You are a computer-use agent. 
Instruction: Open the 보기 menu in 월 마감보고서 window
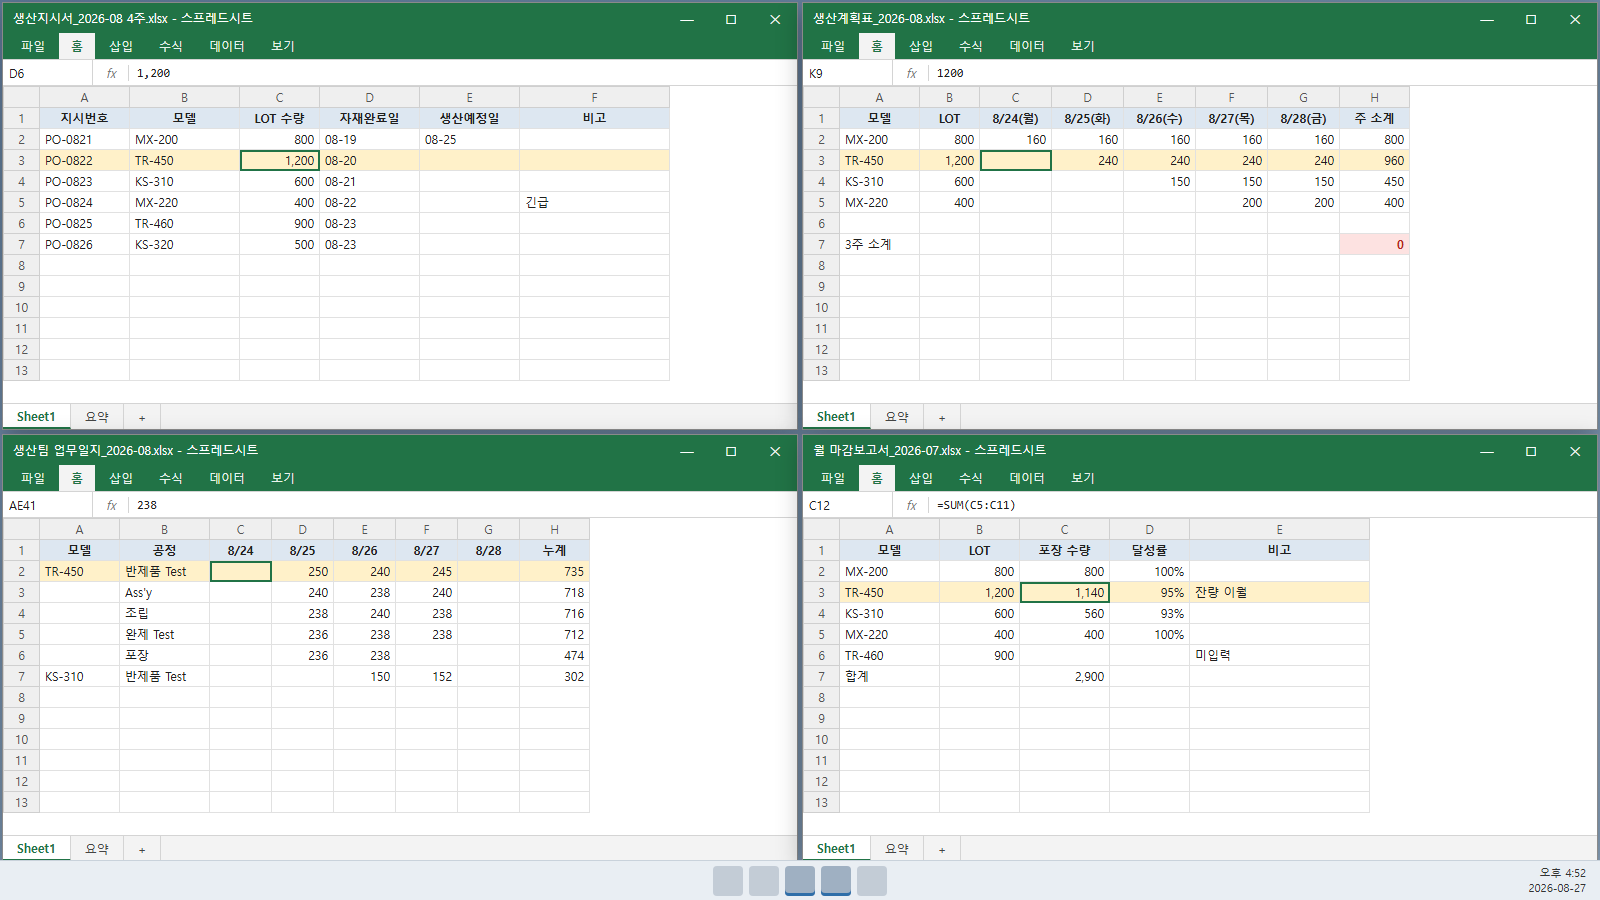[1083, 478]
